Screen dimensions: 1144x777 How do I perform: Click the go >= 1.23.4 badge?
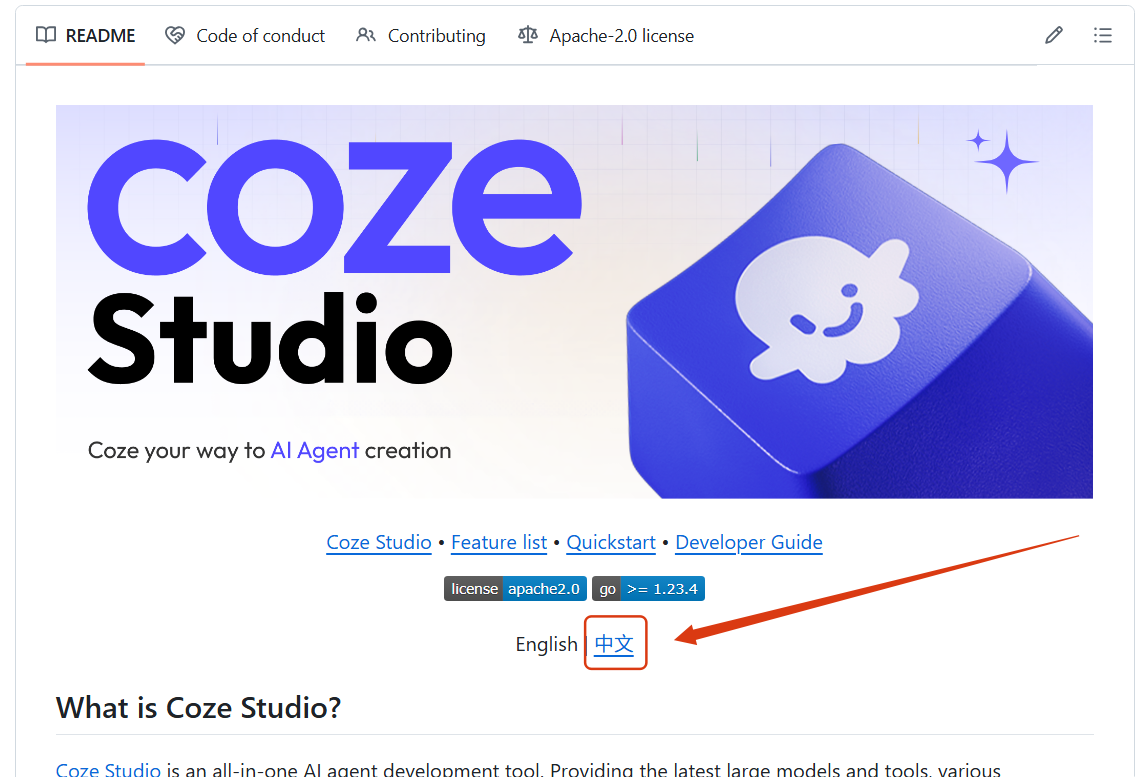pos(648,589)
